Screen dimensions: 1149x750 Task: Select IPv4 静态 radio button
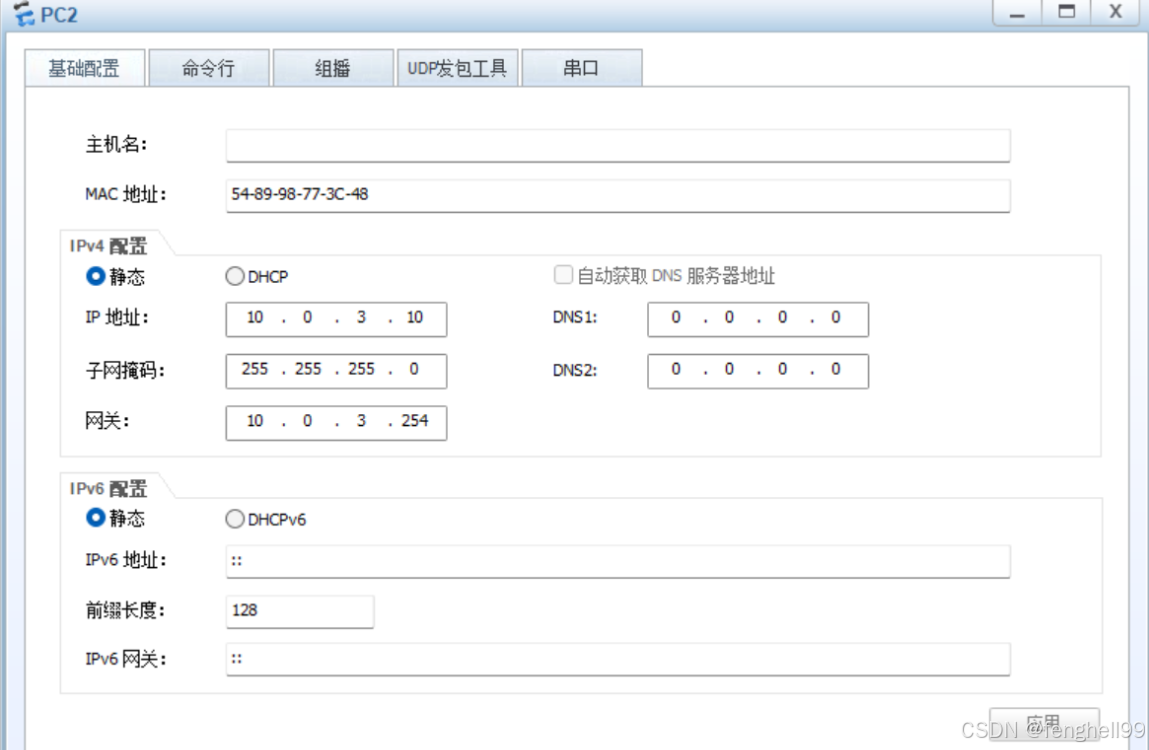click(95, 276)
